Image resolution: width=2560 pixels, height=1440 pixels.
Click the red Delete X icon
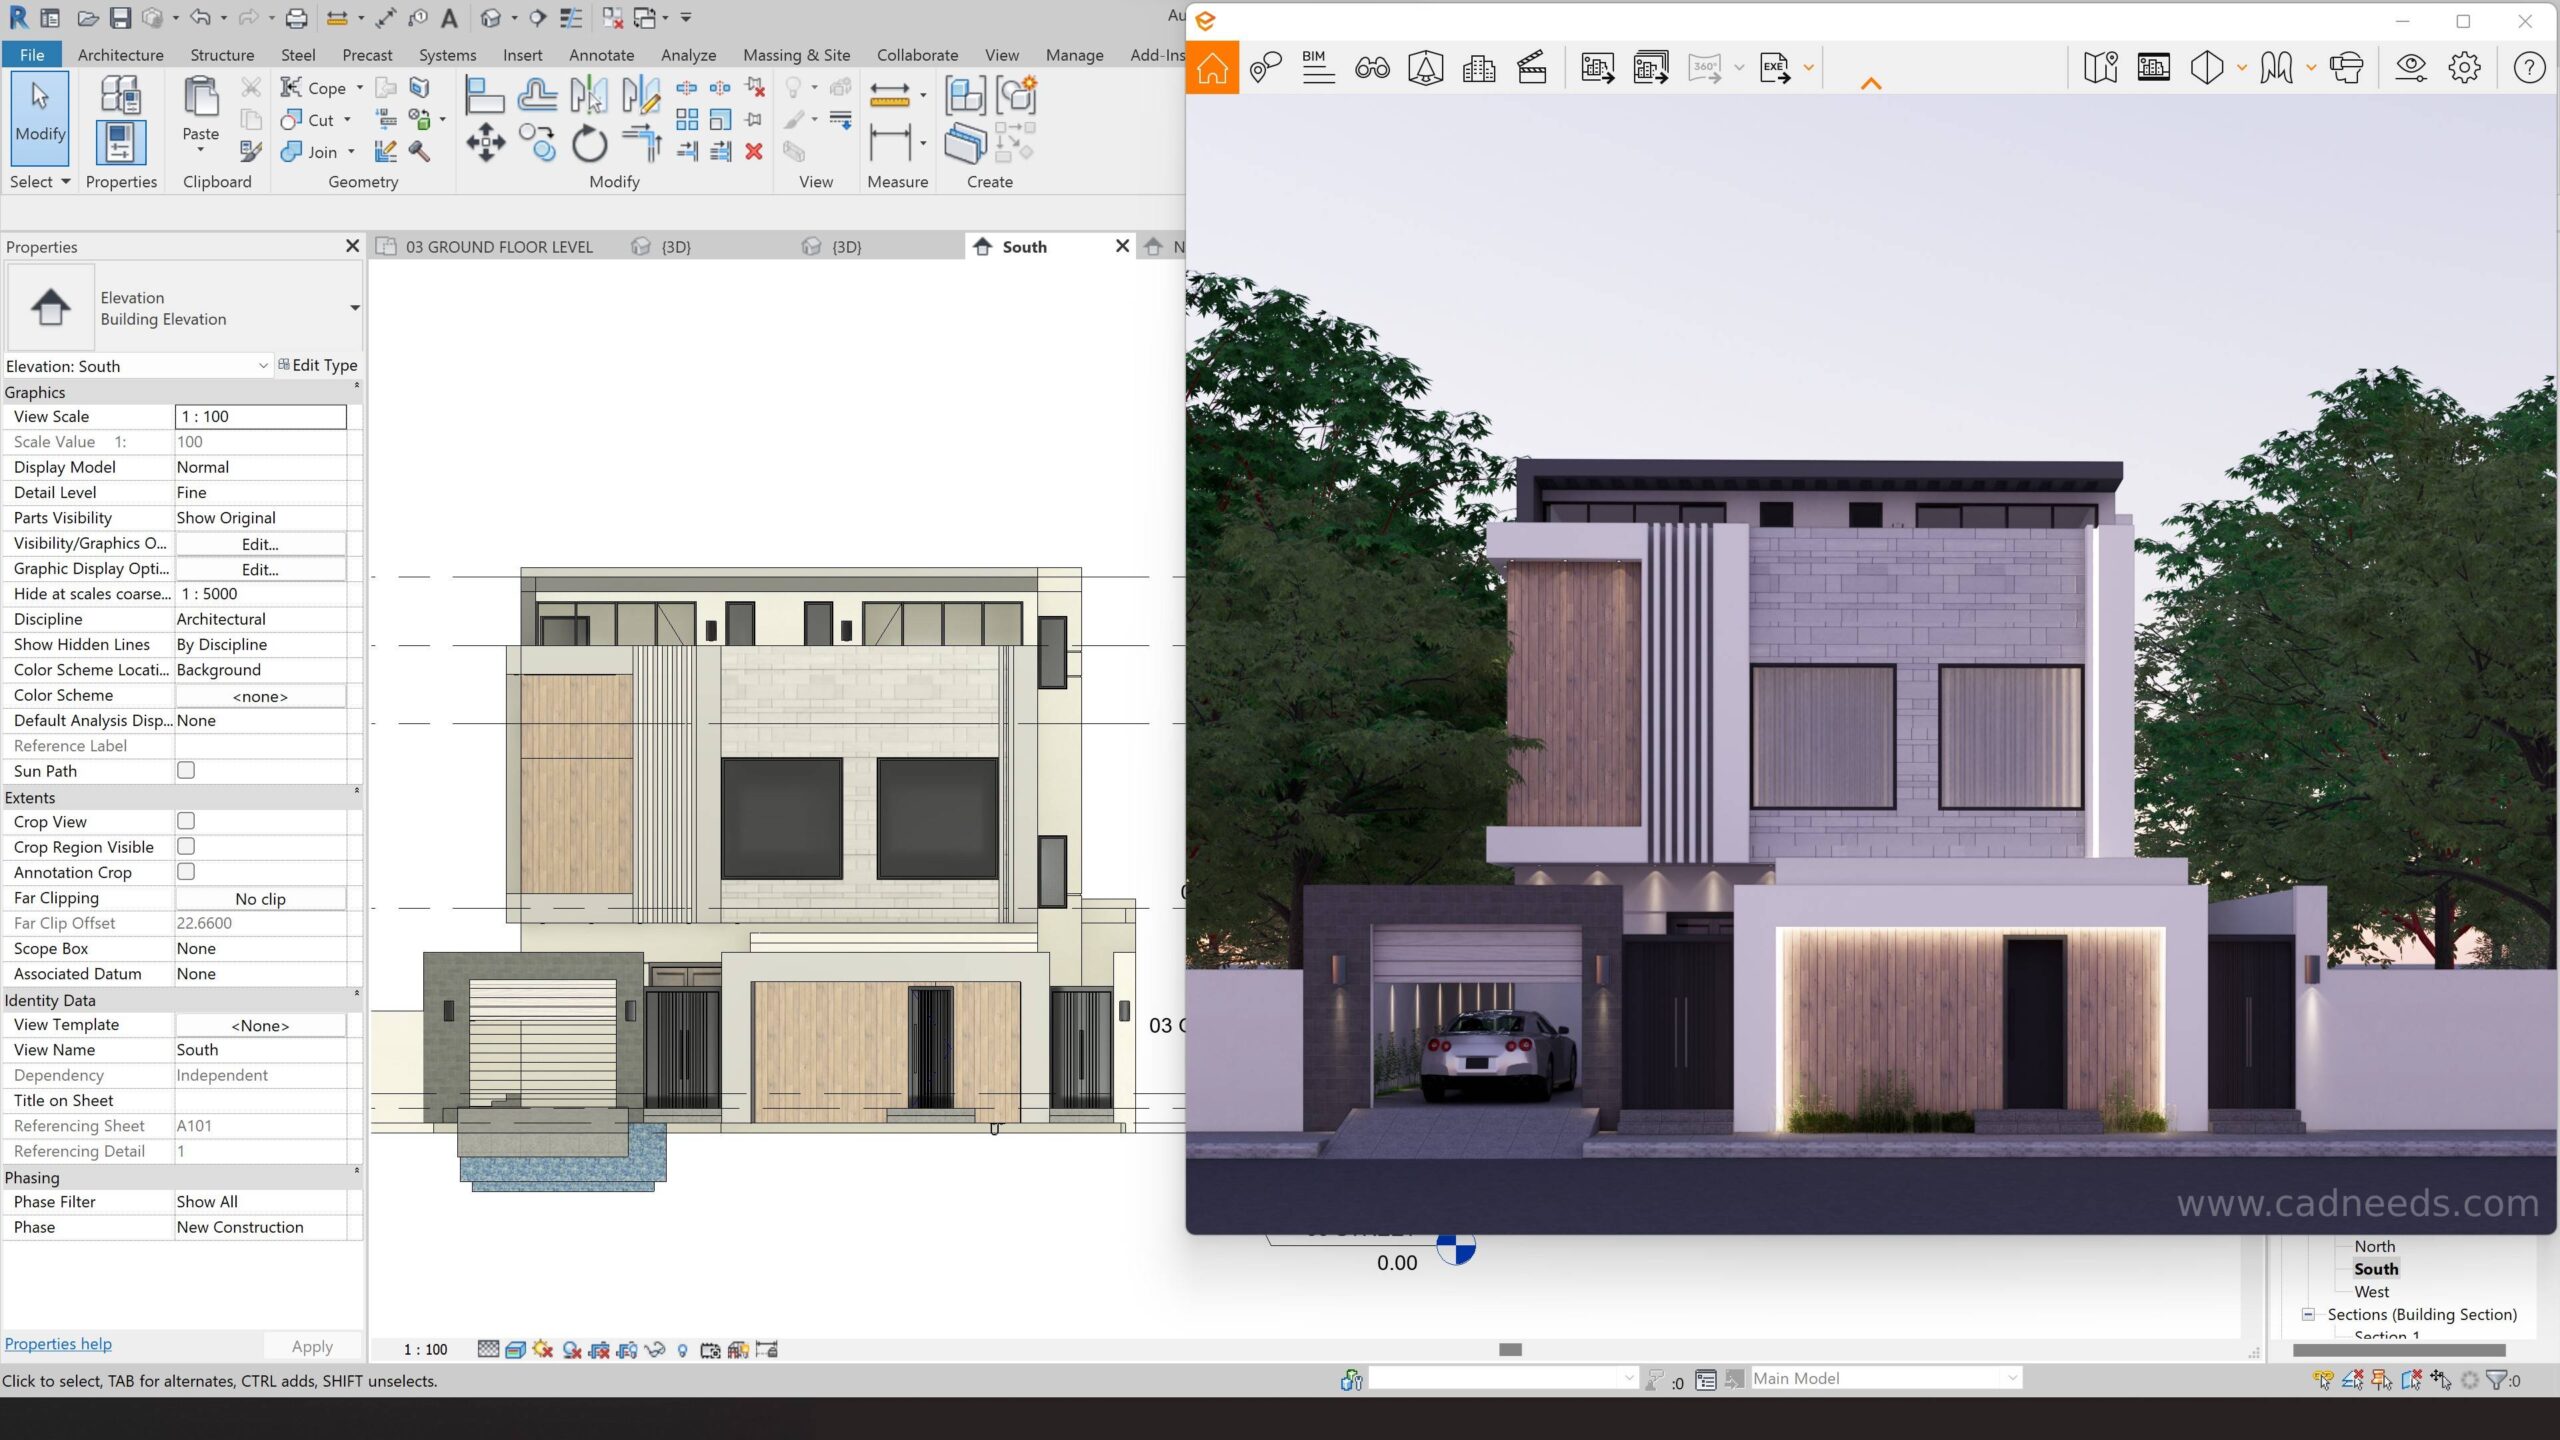coord(754,151)
